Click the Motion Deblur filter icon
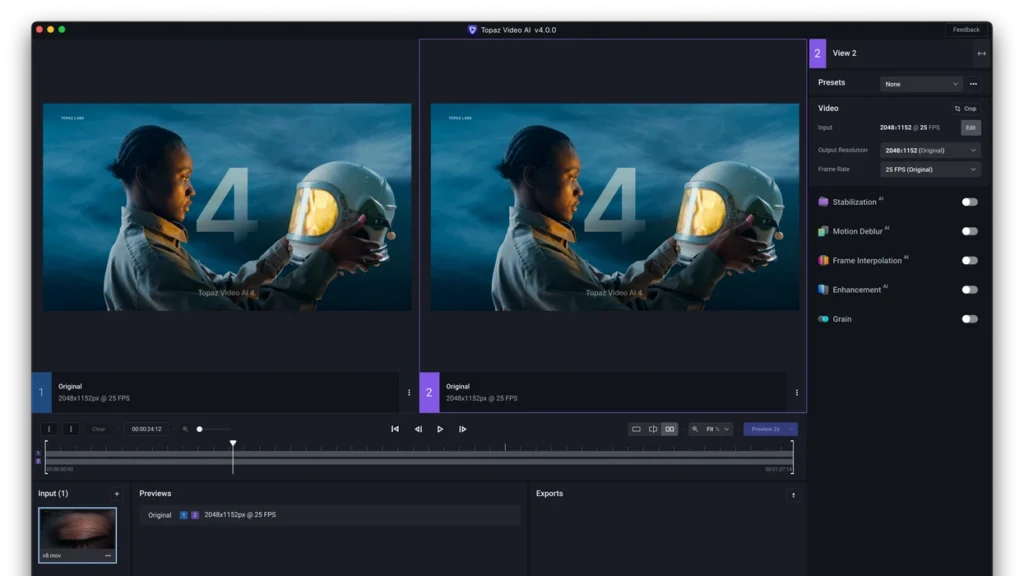Viewport: 1024px width, 576px height. (x=824, y=231)
